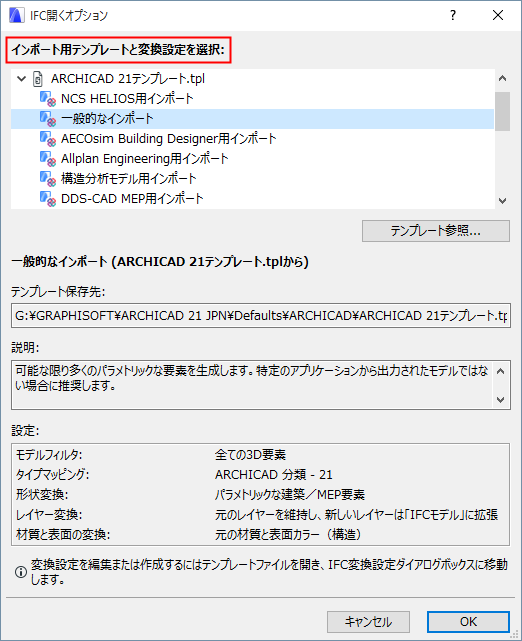Click the icon beside Allplan Engineering用インポート
Image resolution: width=522 pixels, height=641 pixels.
[x=48, y=158]
